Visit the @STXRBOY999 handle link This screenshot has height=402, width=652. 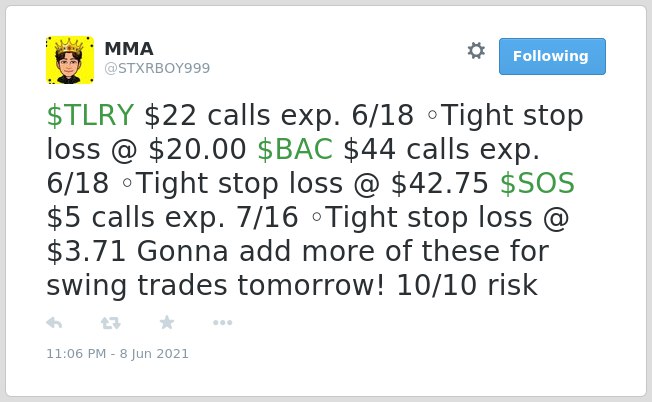[x=157, y=68]
